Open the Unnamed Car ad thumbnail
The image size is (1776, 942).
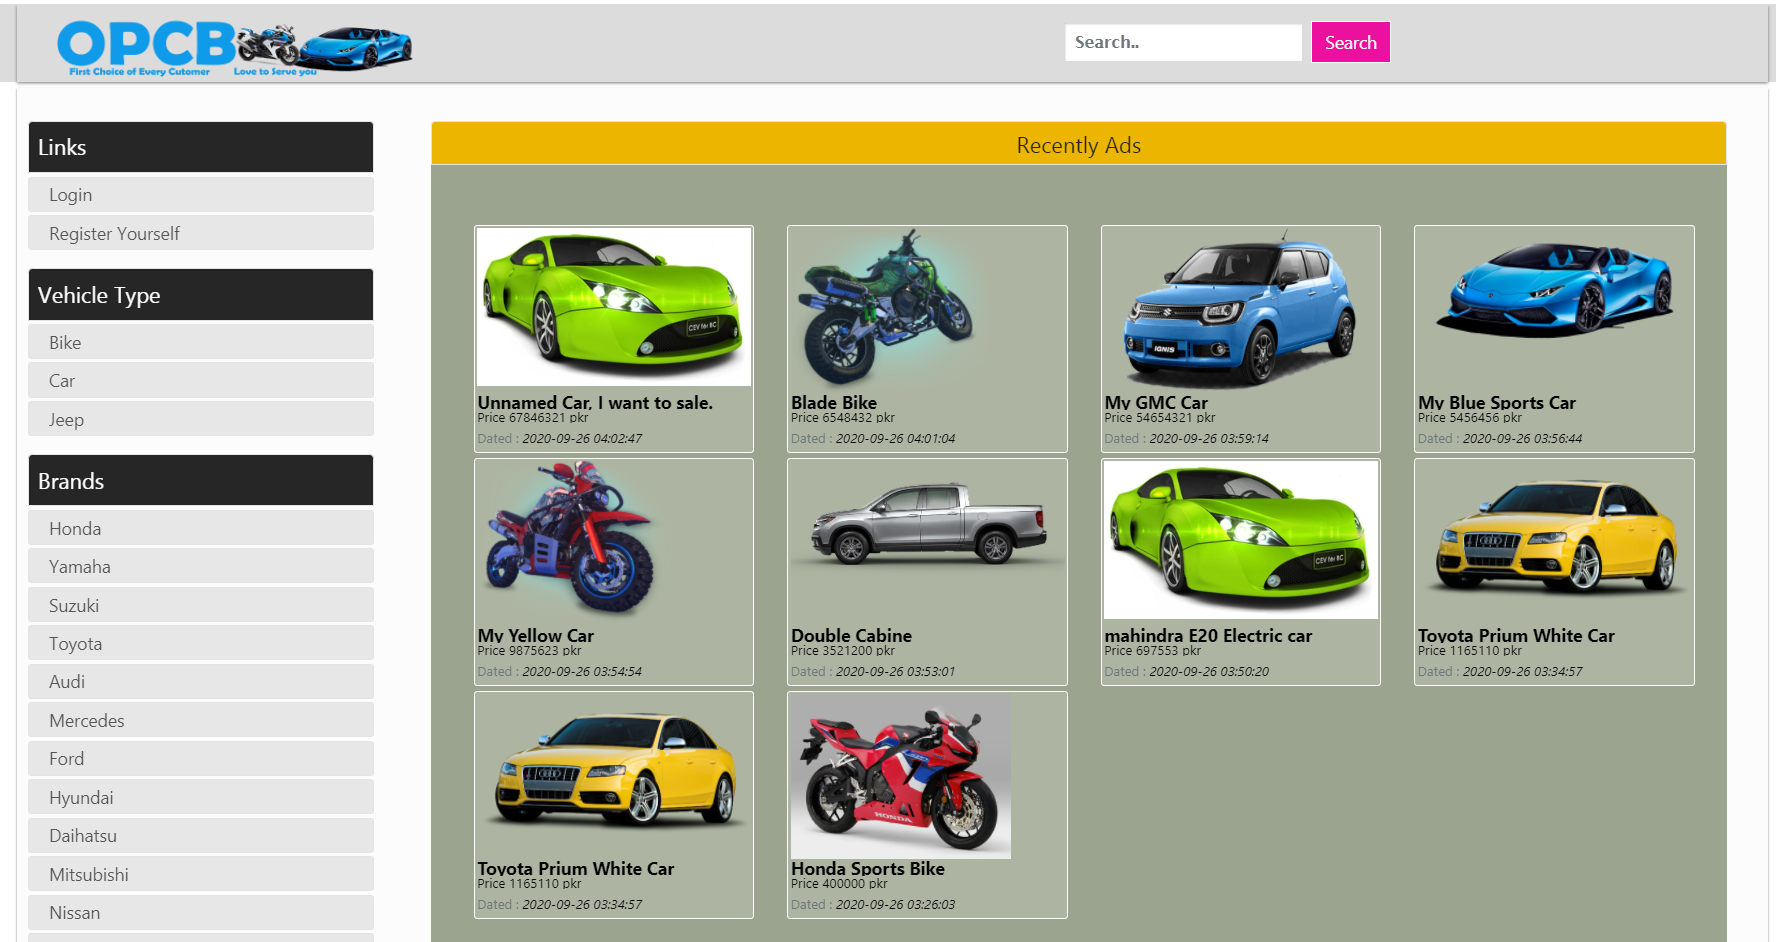[x=613, y=306]
